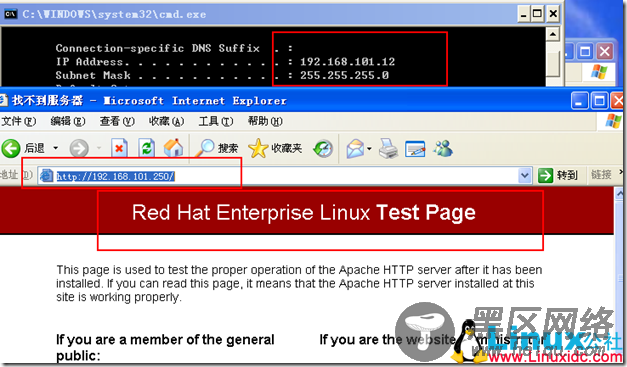Click the IP address 192.168.101.12 text
The image size is (627, 367).
(x=347, y=62)
